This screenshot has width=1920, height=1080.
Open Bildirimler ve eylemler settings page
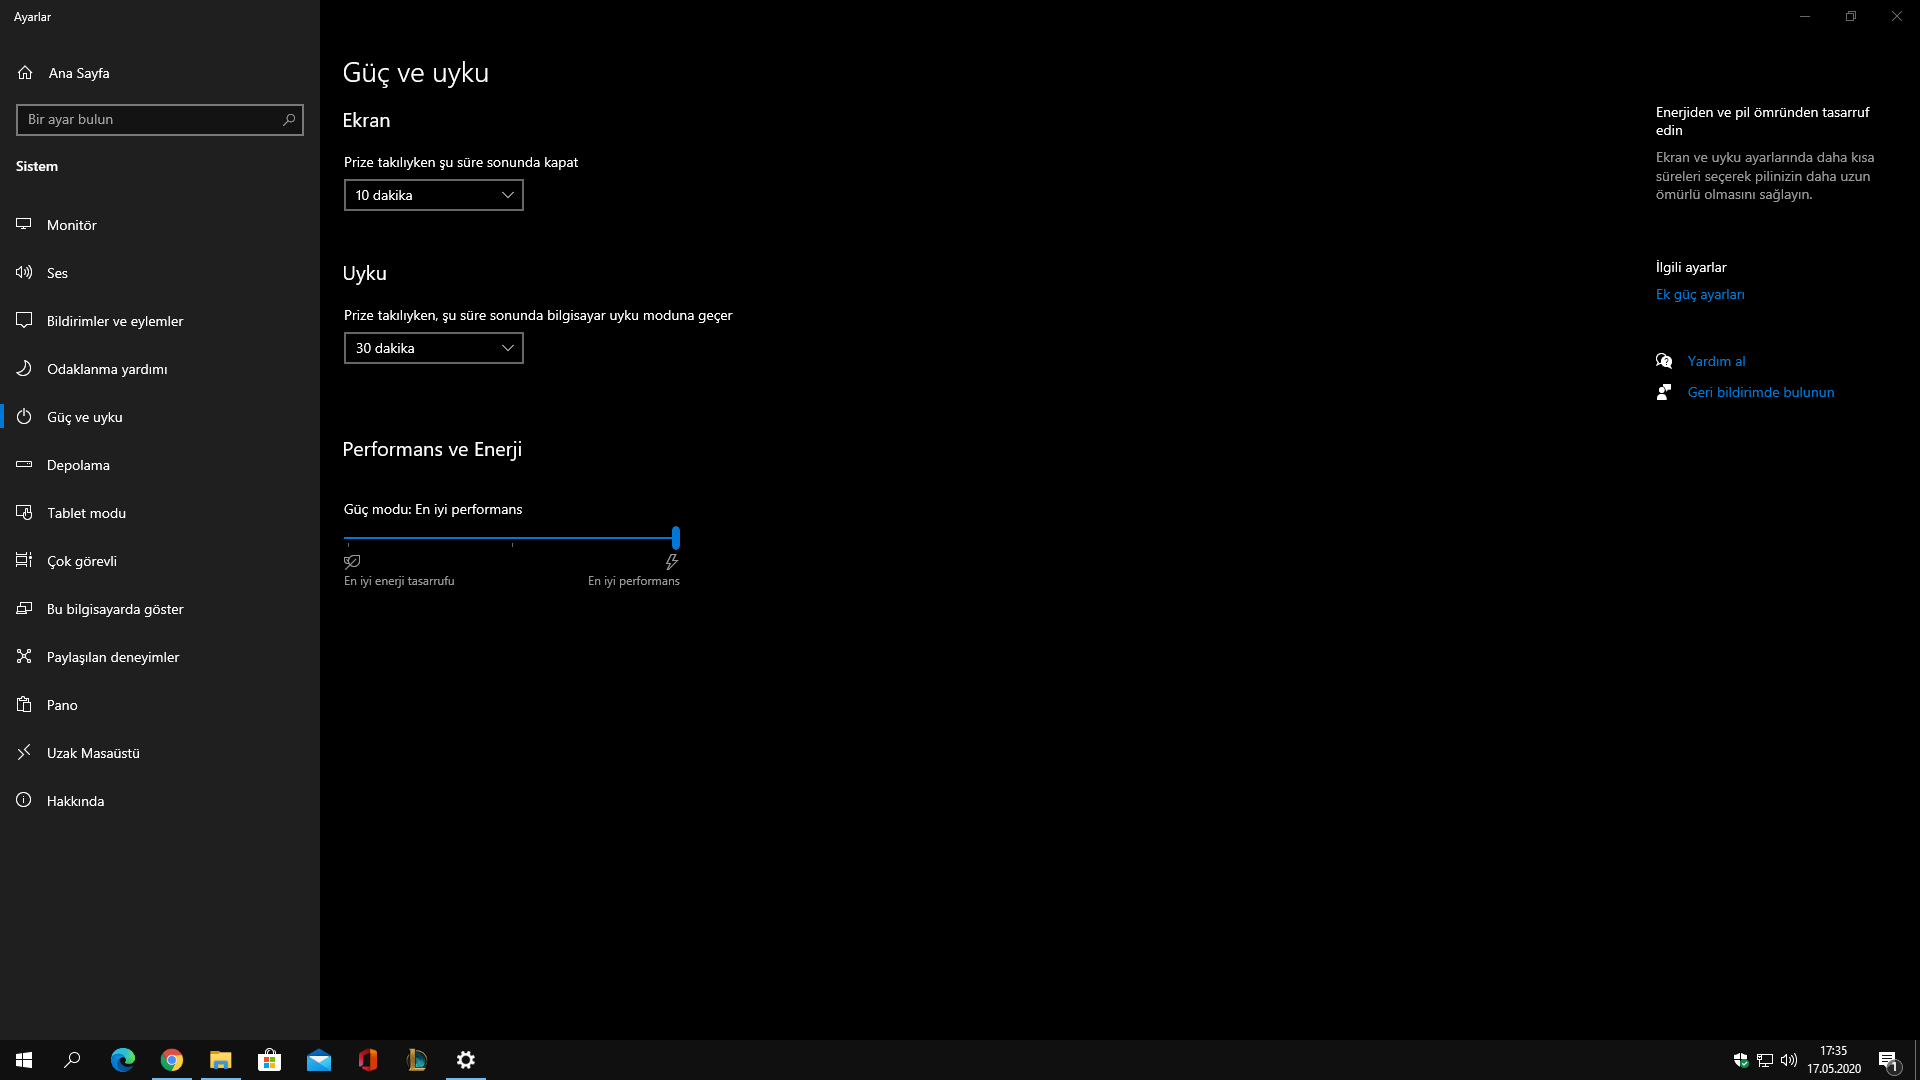[x=114, y=321]
